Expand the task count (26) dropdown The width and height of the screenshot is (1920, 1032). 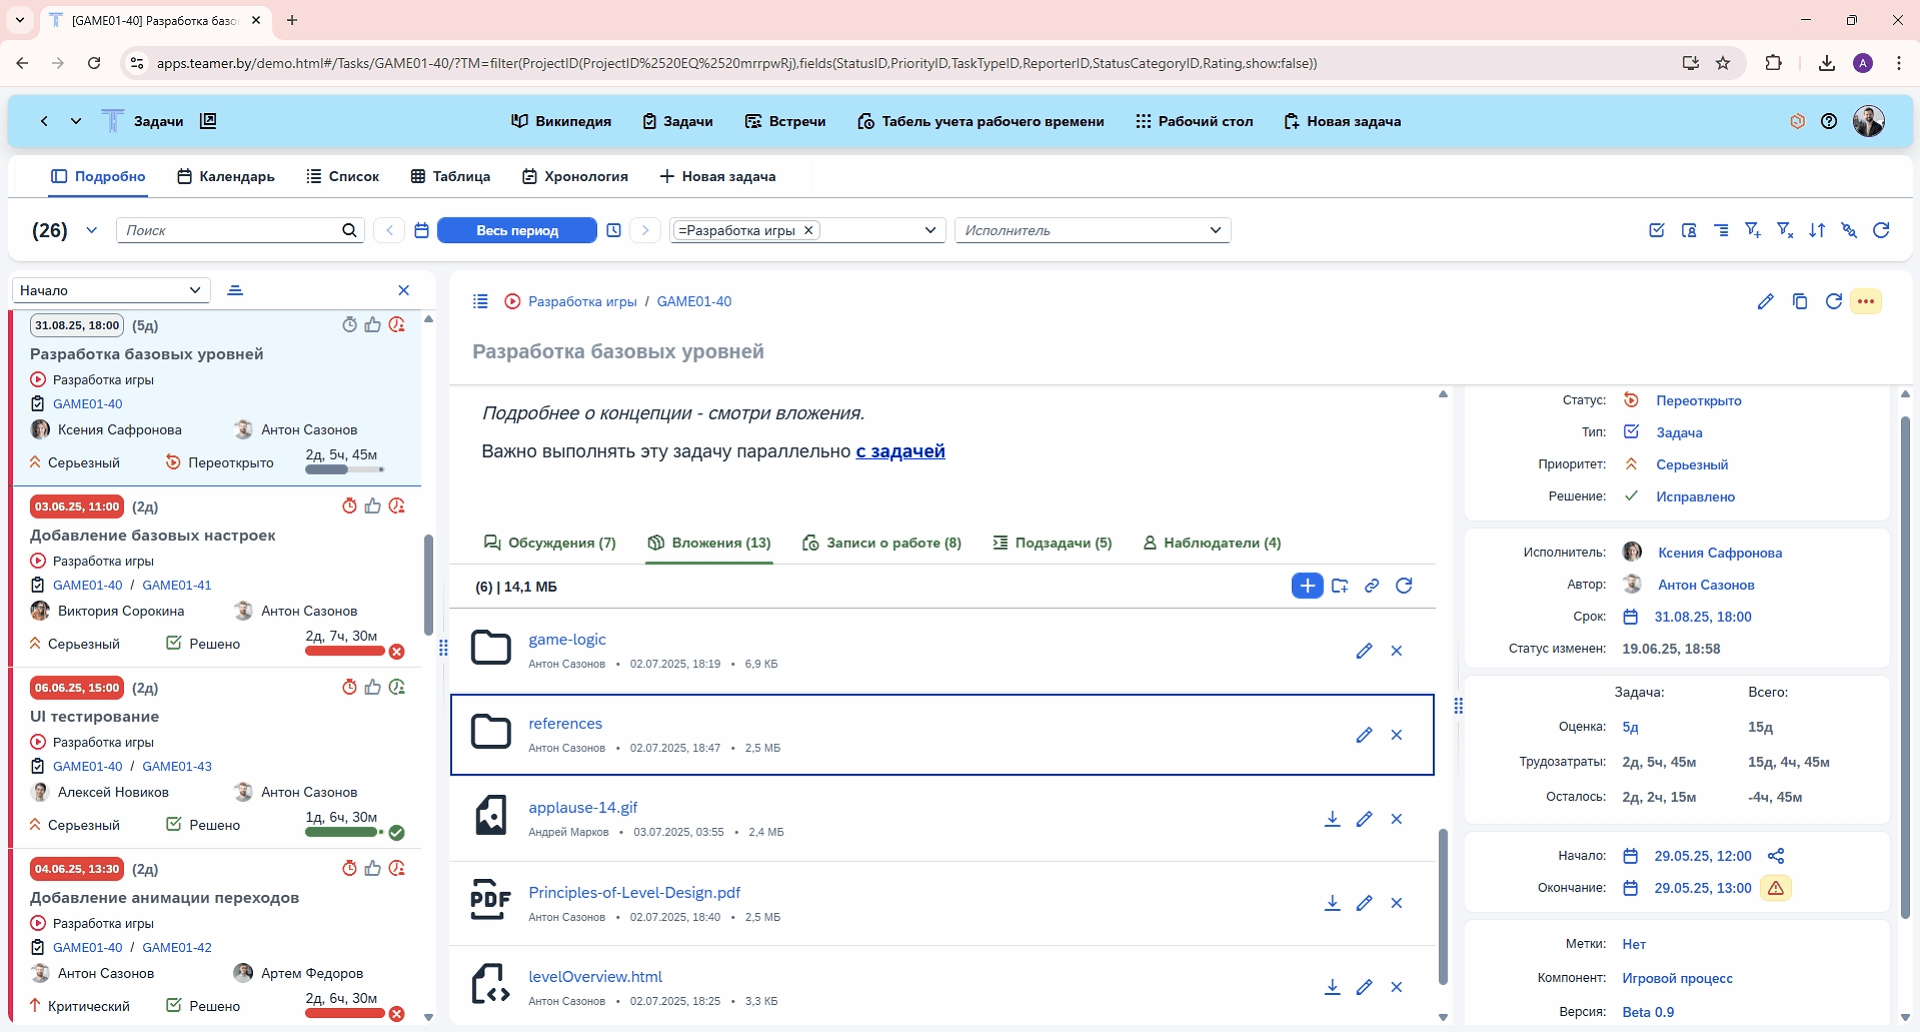point(91,231)
